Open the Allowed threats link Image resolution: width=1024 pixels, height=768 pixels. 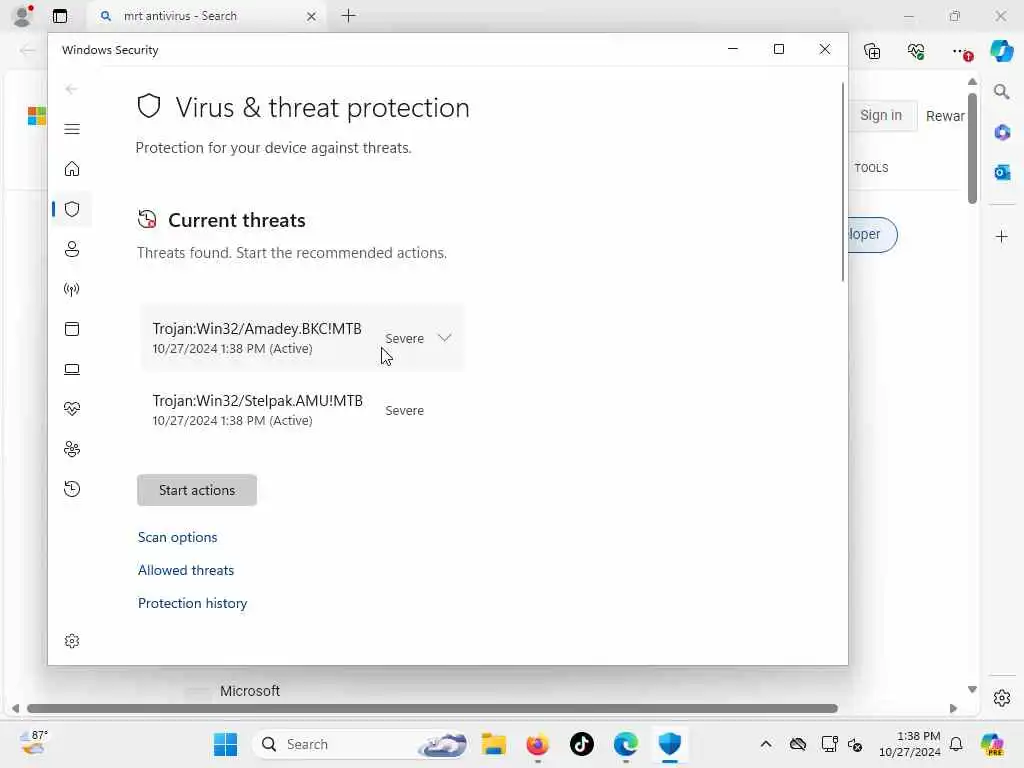point(185,570)
